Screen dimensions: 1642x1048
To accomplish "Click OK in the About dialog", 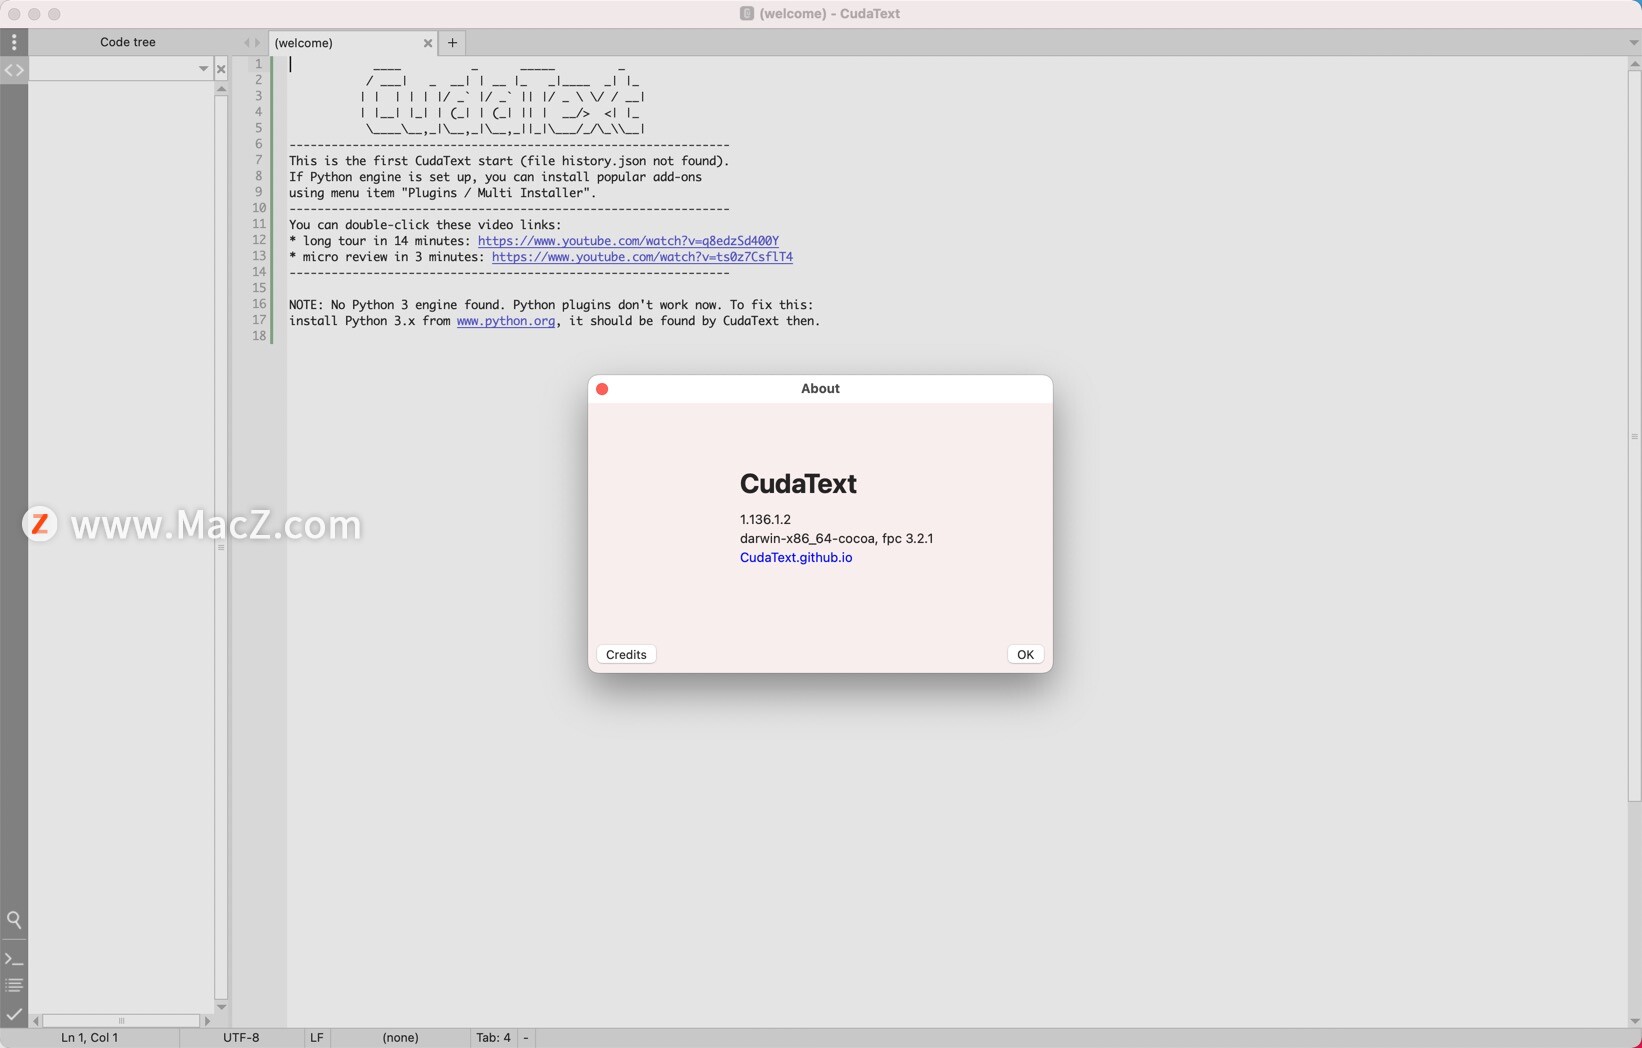I will pyautogui.click(x=1025, y=654).
